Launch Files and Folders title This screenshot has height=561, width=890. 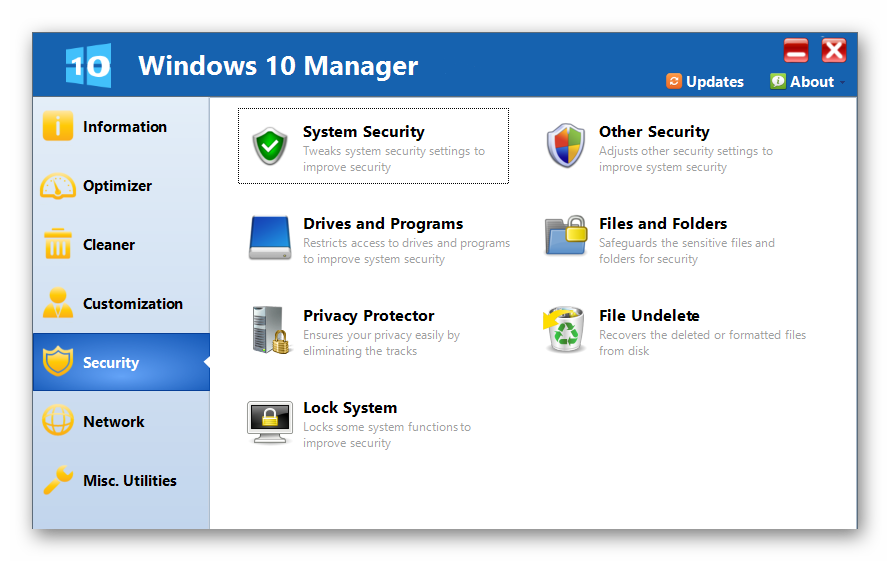pos(663,224)
